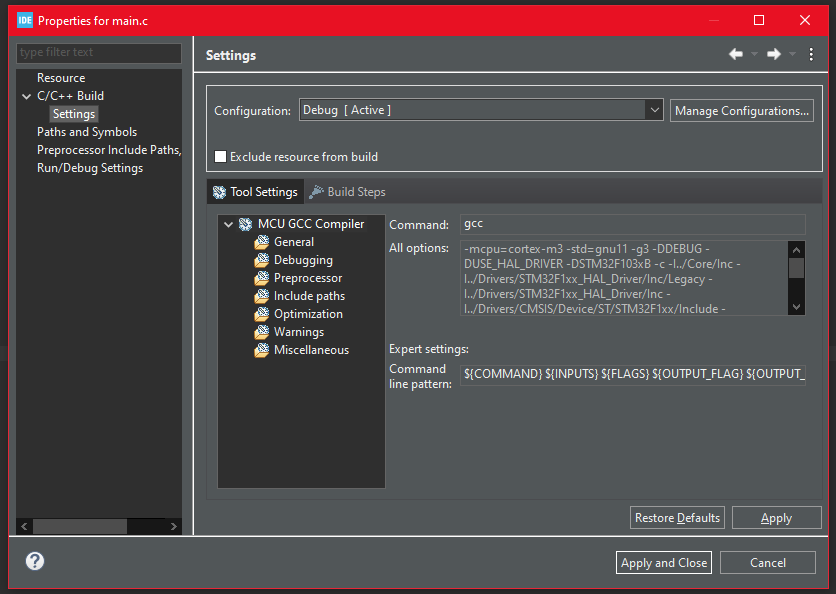The image size is (836, 594).
Task: Click the IDE logo in title bar
Action: (x=25, y=20)
